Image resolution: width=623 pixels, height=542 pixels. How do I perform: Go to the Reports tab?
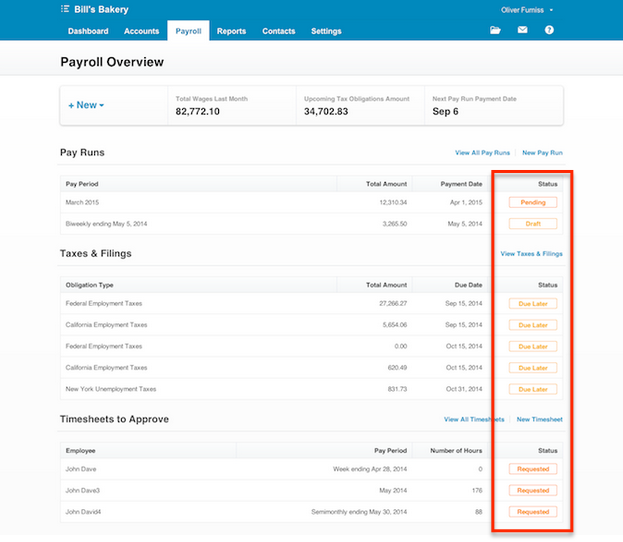tap(231, 31)
